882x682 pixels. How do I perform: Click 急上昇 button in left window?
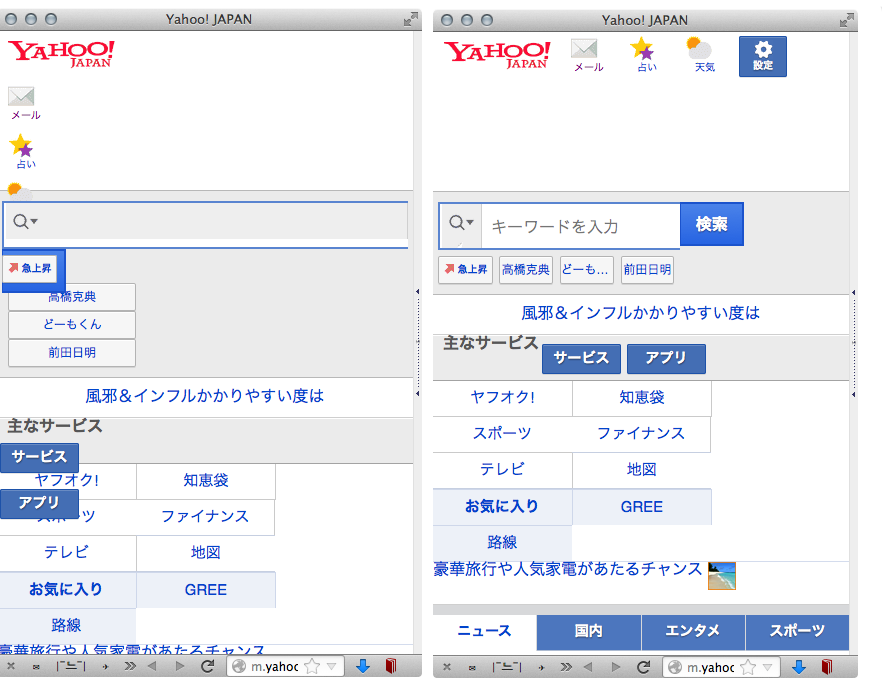coord(30,268)
